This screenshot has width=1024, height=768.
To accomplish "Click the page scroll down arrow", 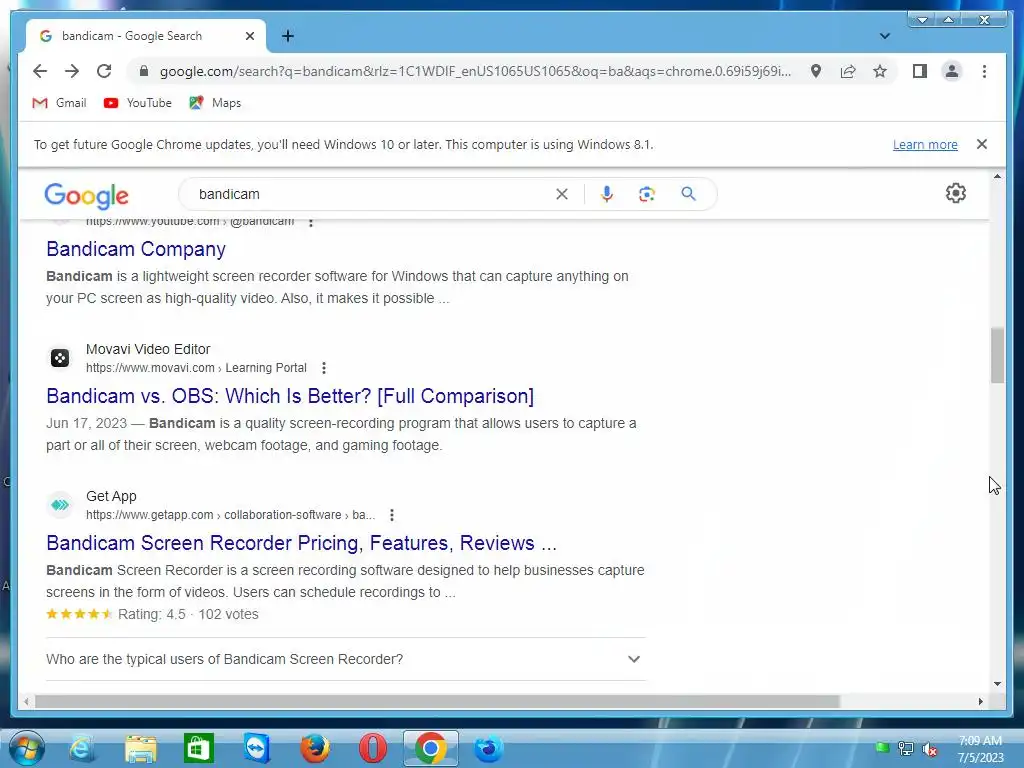I will click(997, 684).
